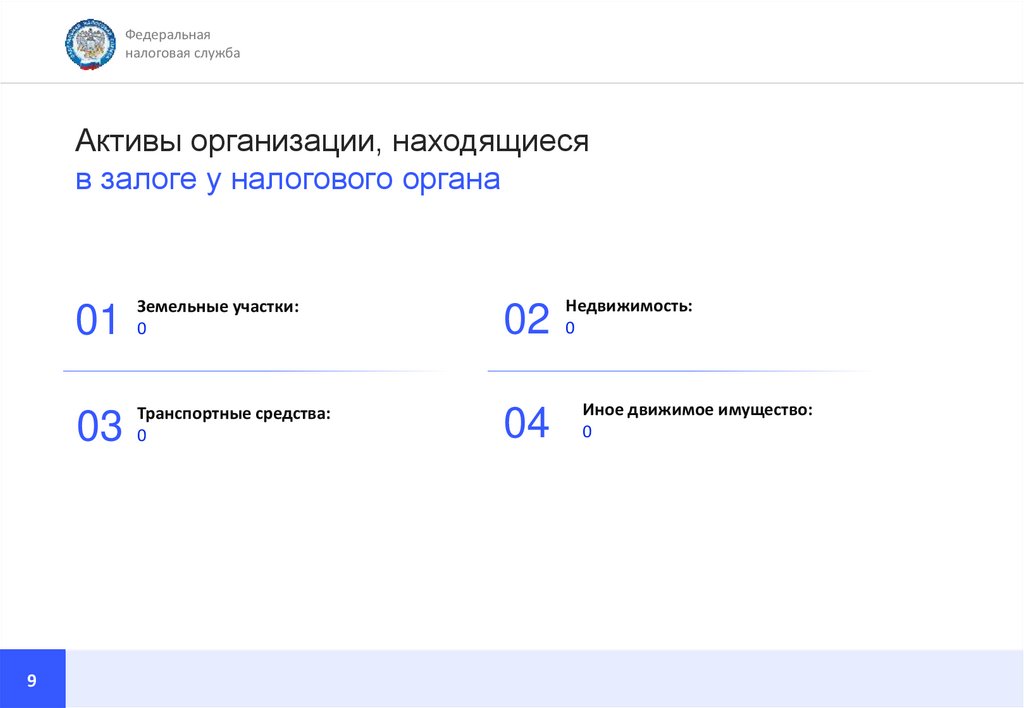Click the number '02' marker
1024x708 pixels.
click(x=526, y=319)
